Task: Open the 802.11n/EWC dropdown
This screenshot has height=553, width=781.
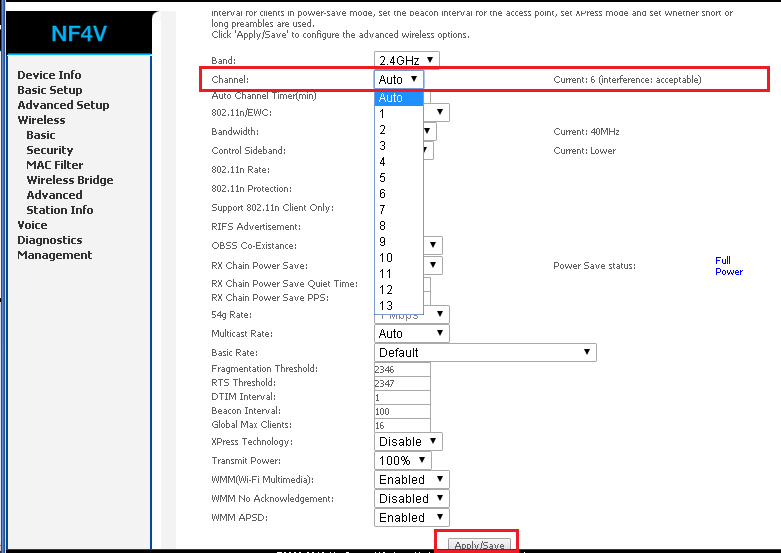Action: [x=437, y=112]
